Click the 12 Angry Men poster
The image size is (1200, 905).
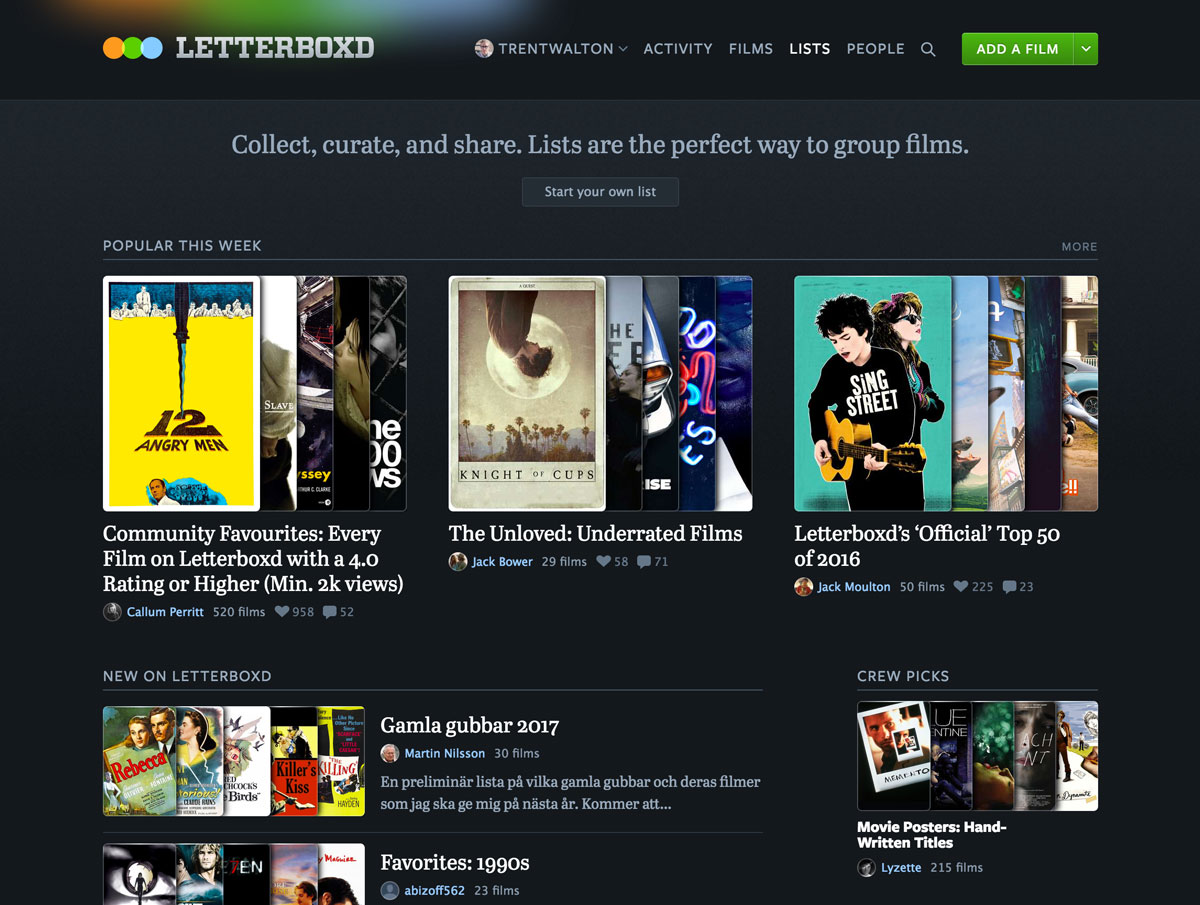click(181, 394)
